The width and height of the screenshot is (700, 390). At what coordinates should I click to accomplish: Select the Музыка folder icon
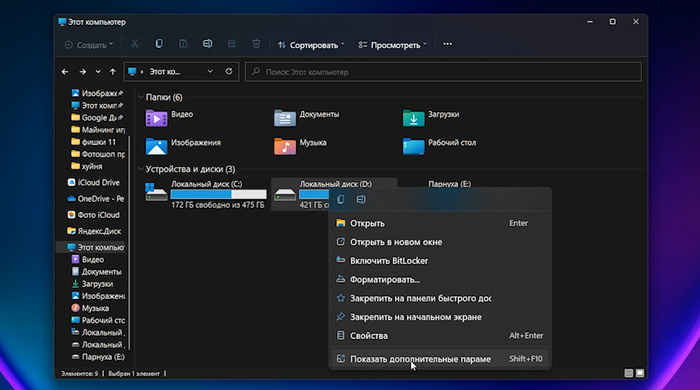point(285,146)
